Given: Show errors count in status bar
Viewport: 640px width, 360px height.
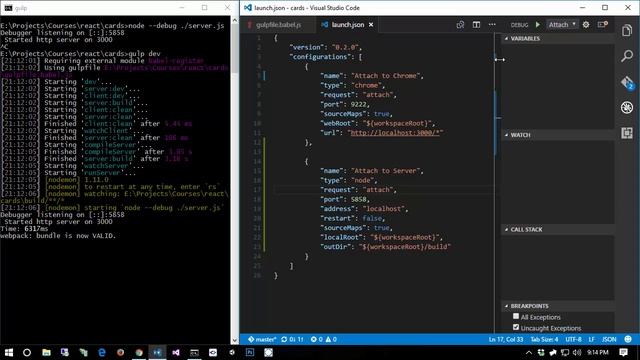Looking at the screenshot, I should [317, 339].
